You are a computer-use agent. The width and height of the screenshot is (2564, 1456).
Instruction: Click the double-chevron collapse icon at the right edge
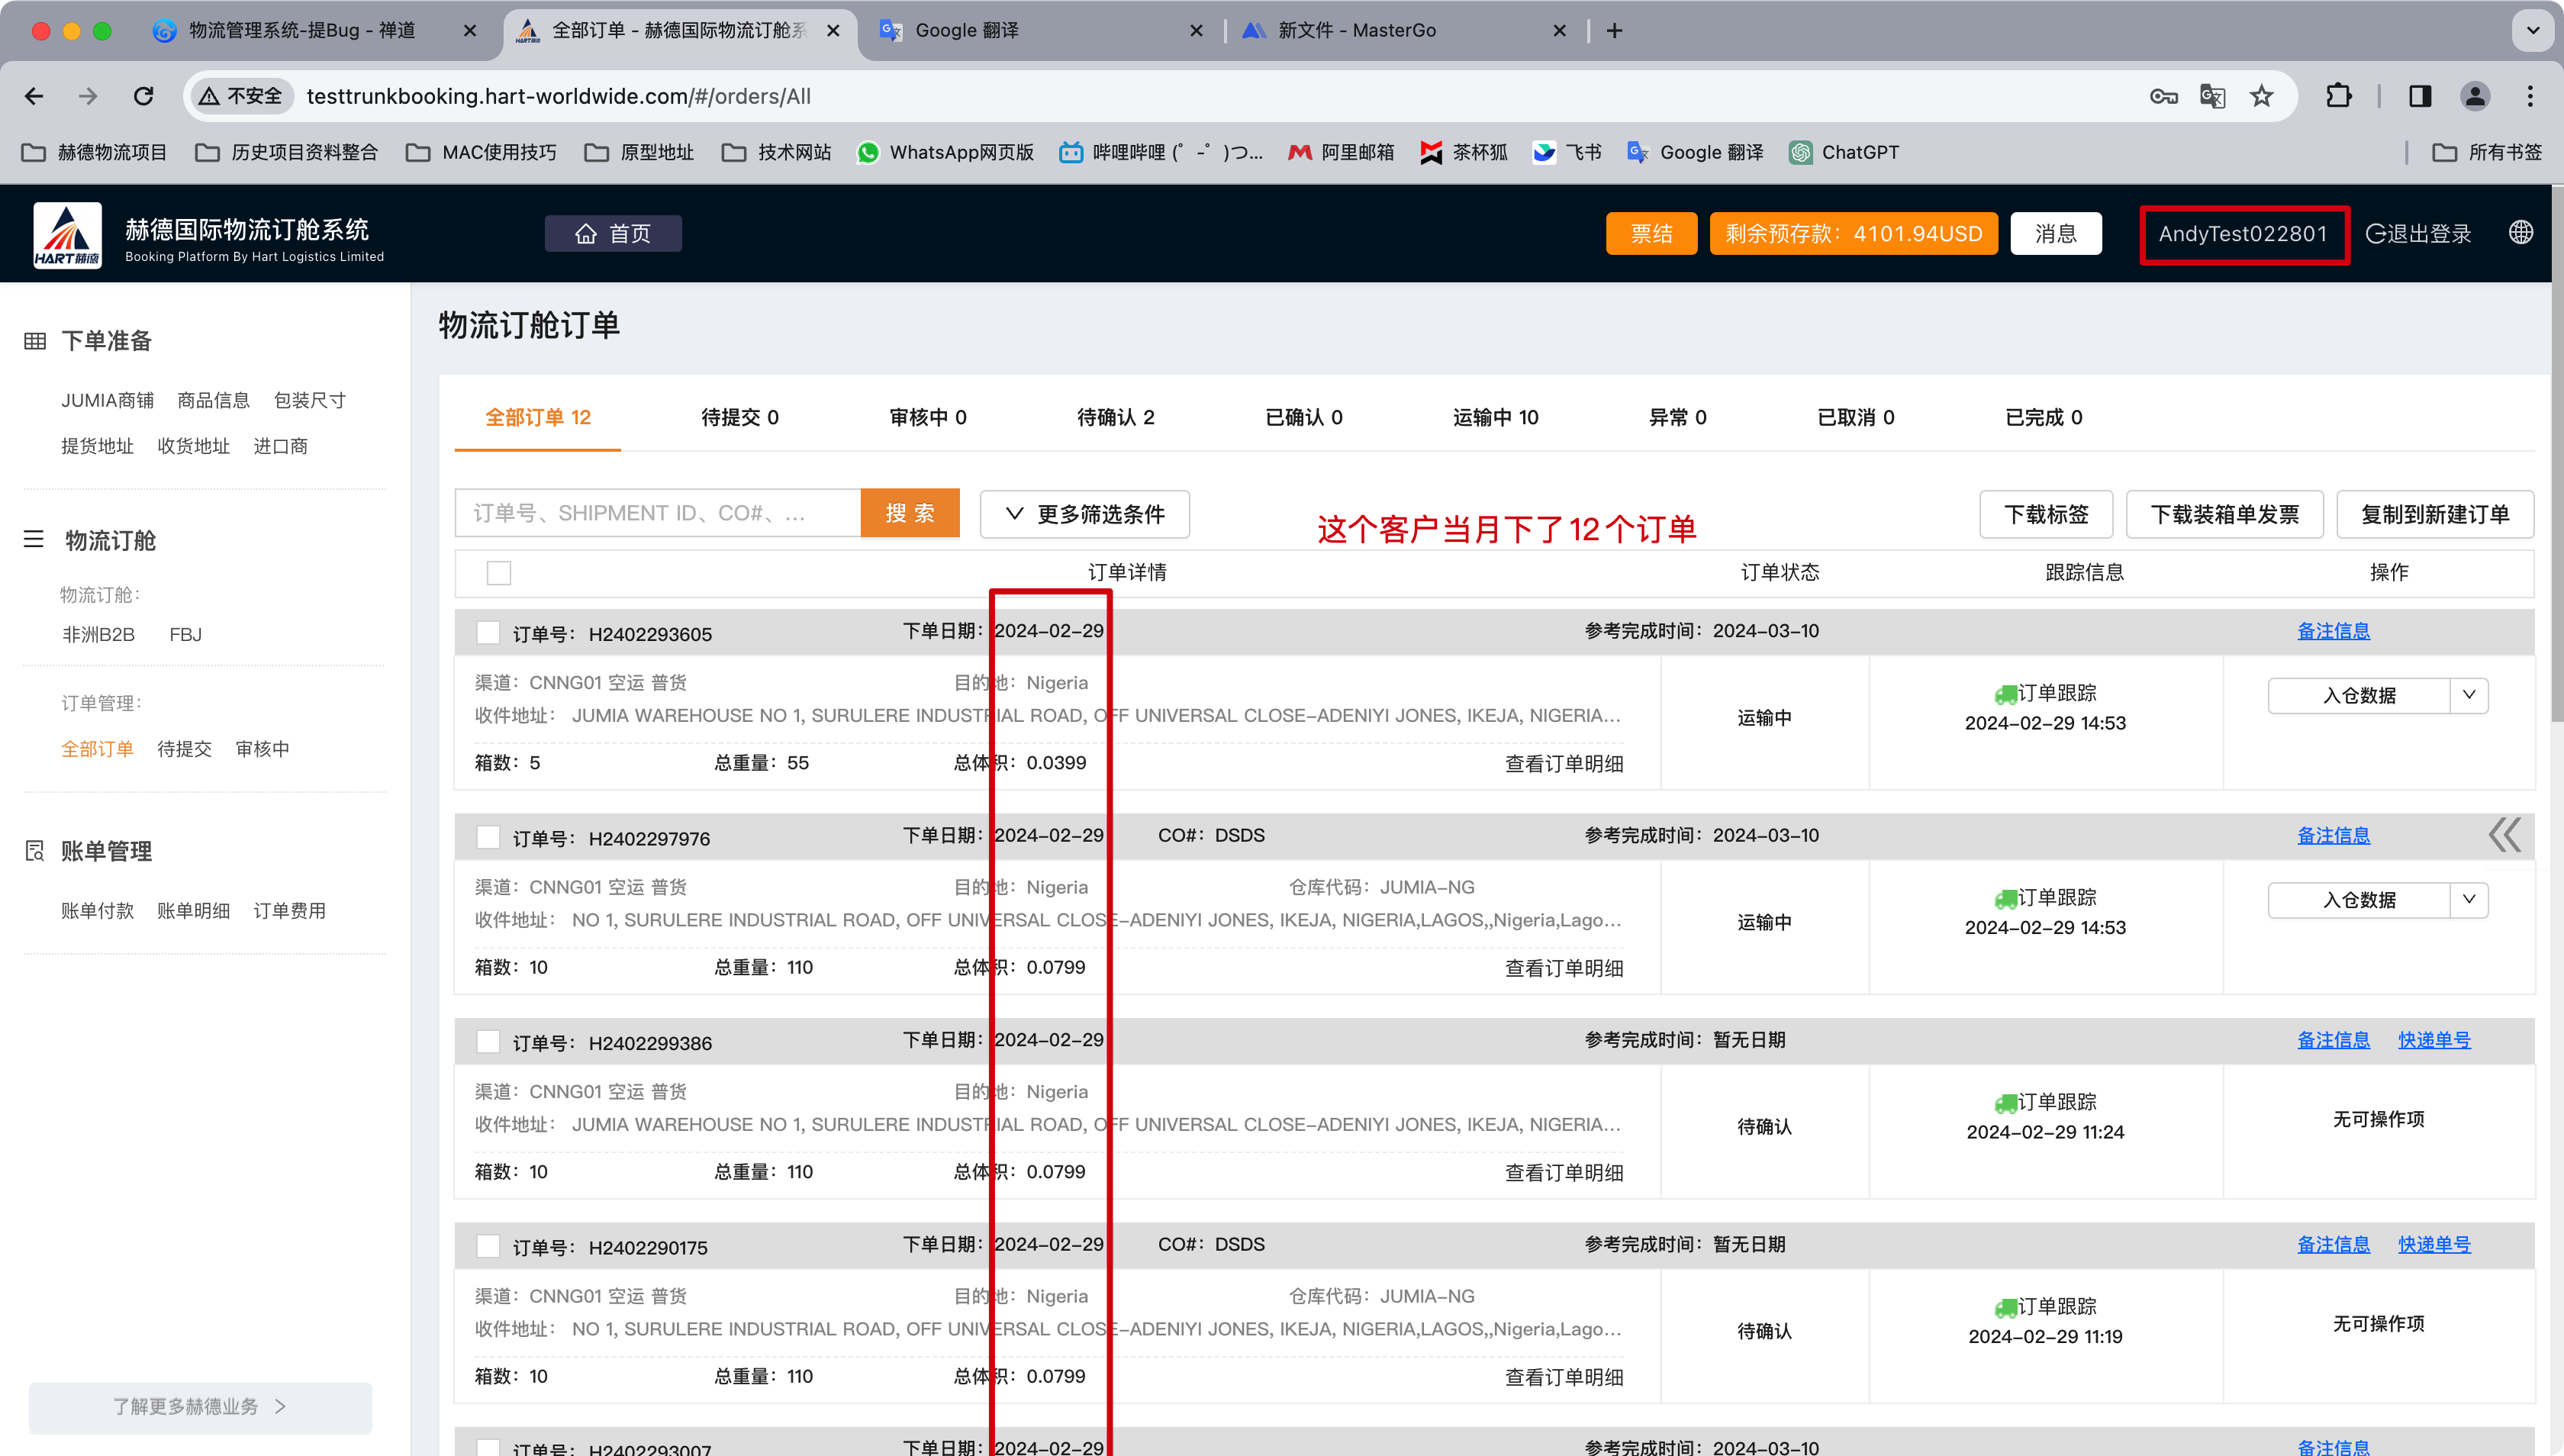[x=2505, y=834]
